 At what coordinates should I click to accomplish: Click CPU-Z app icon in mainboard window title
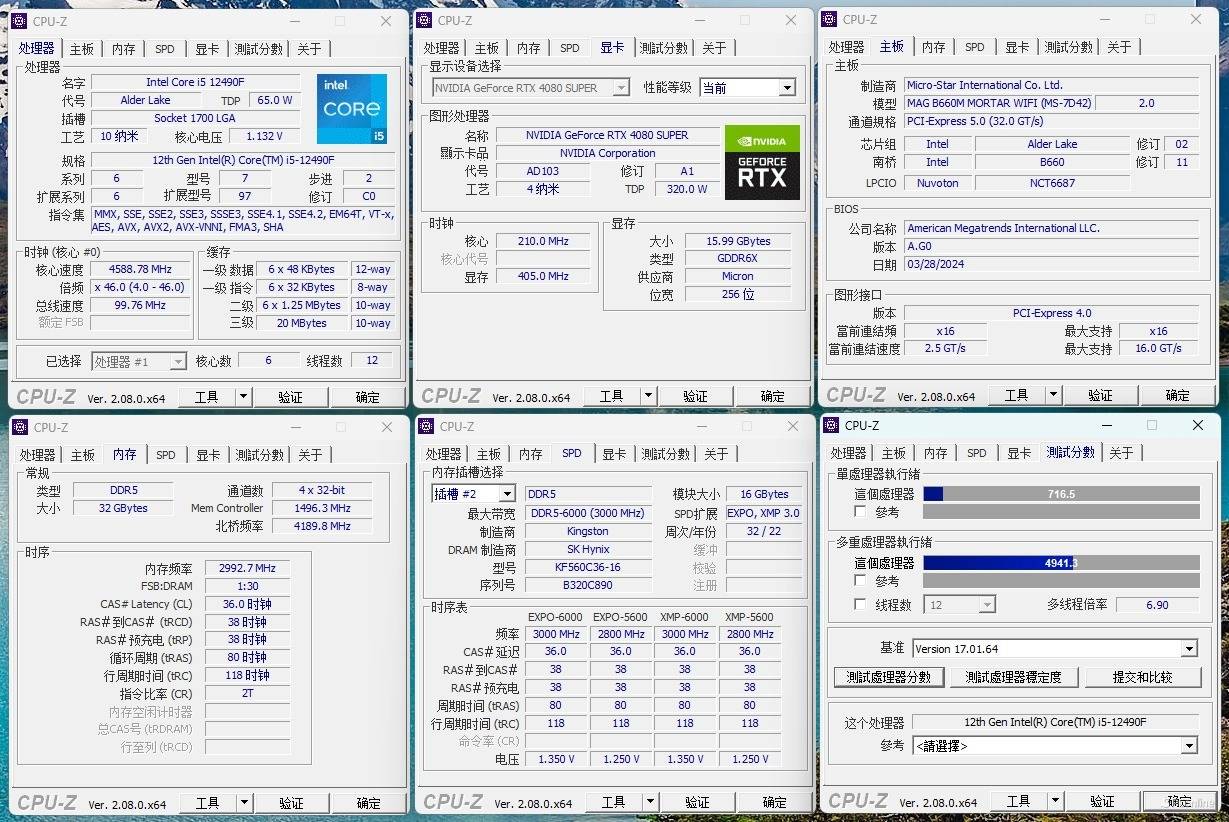[x=829, y=19]
